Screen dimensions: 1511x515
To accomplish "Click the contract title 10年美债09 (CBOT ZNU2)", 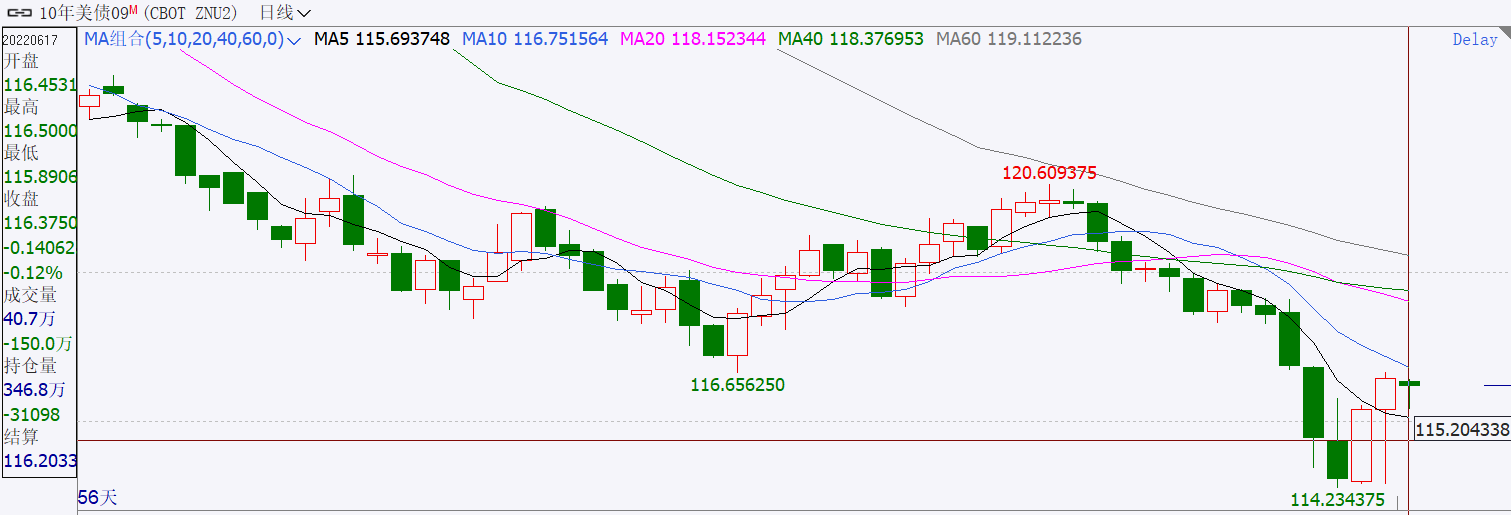I will 138,13.
